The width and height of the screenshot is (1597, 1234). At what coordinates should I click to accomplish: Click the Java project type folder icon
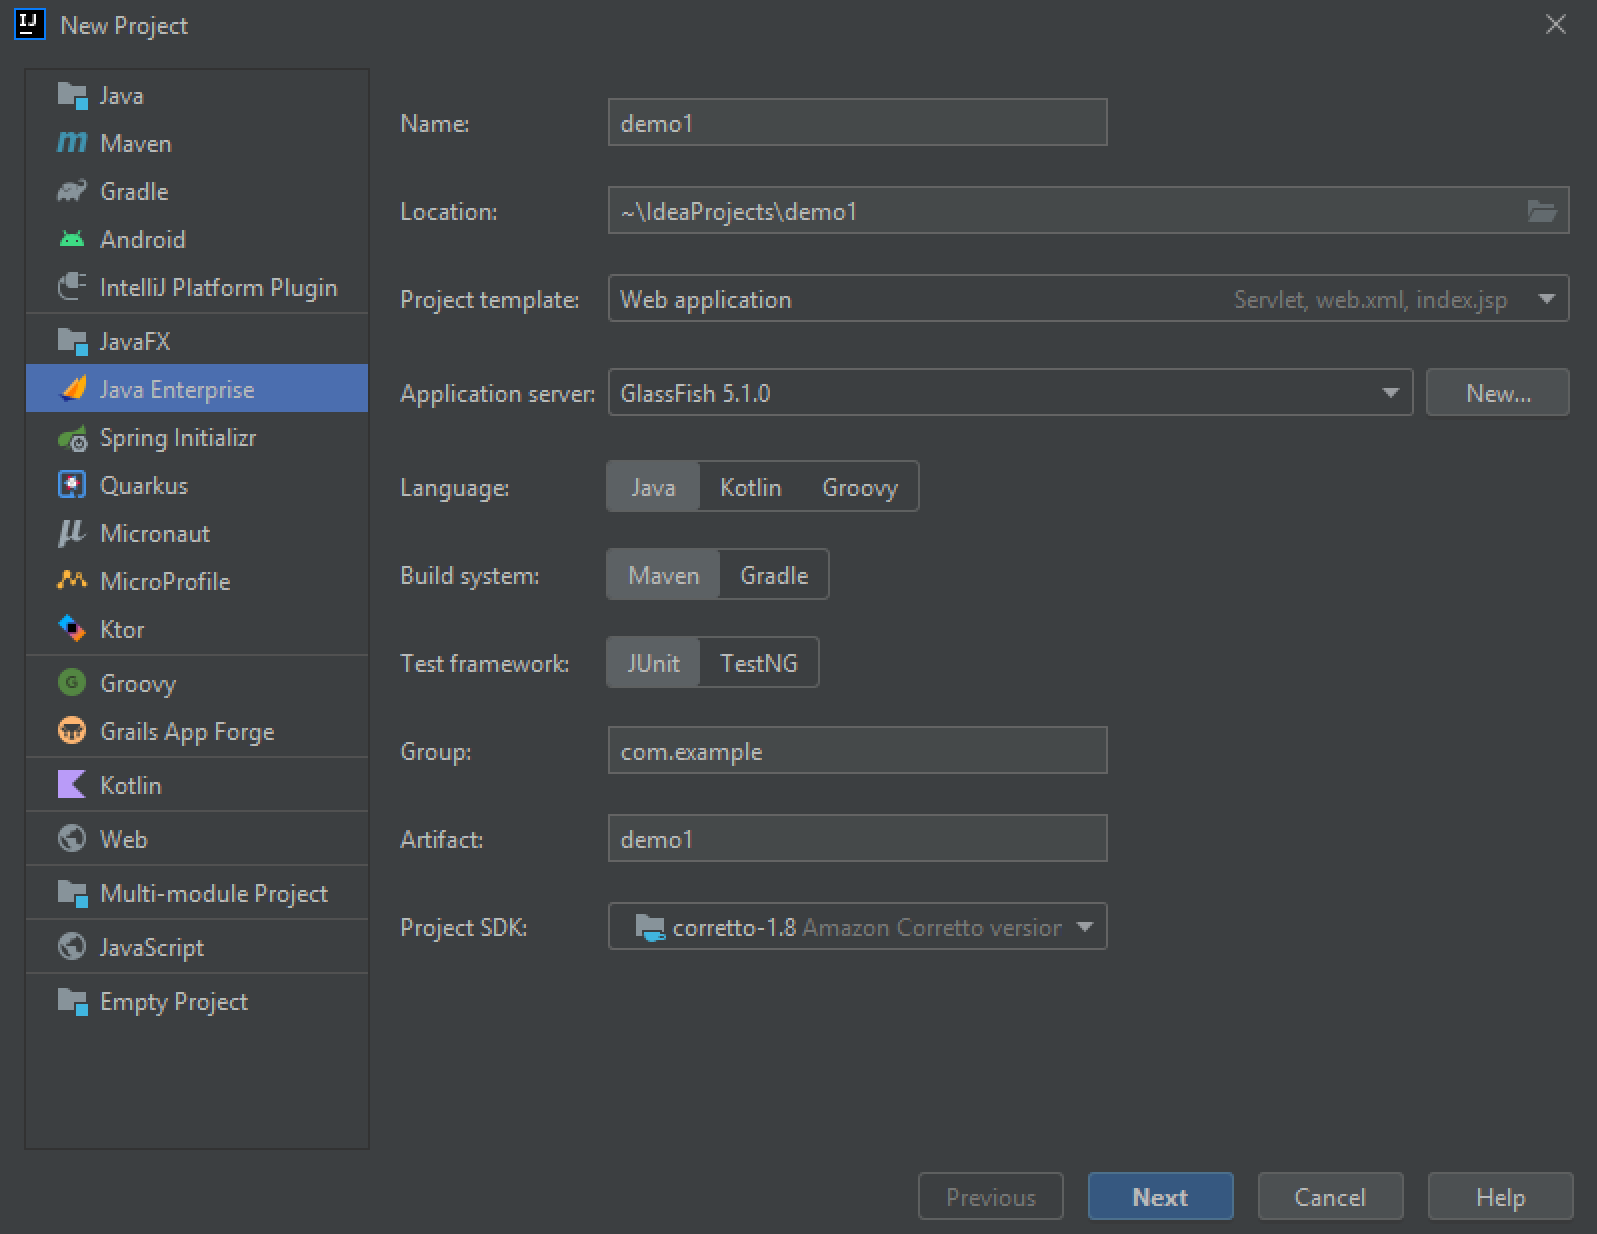click(72, 95)
